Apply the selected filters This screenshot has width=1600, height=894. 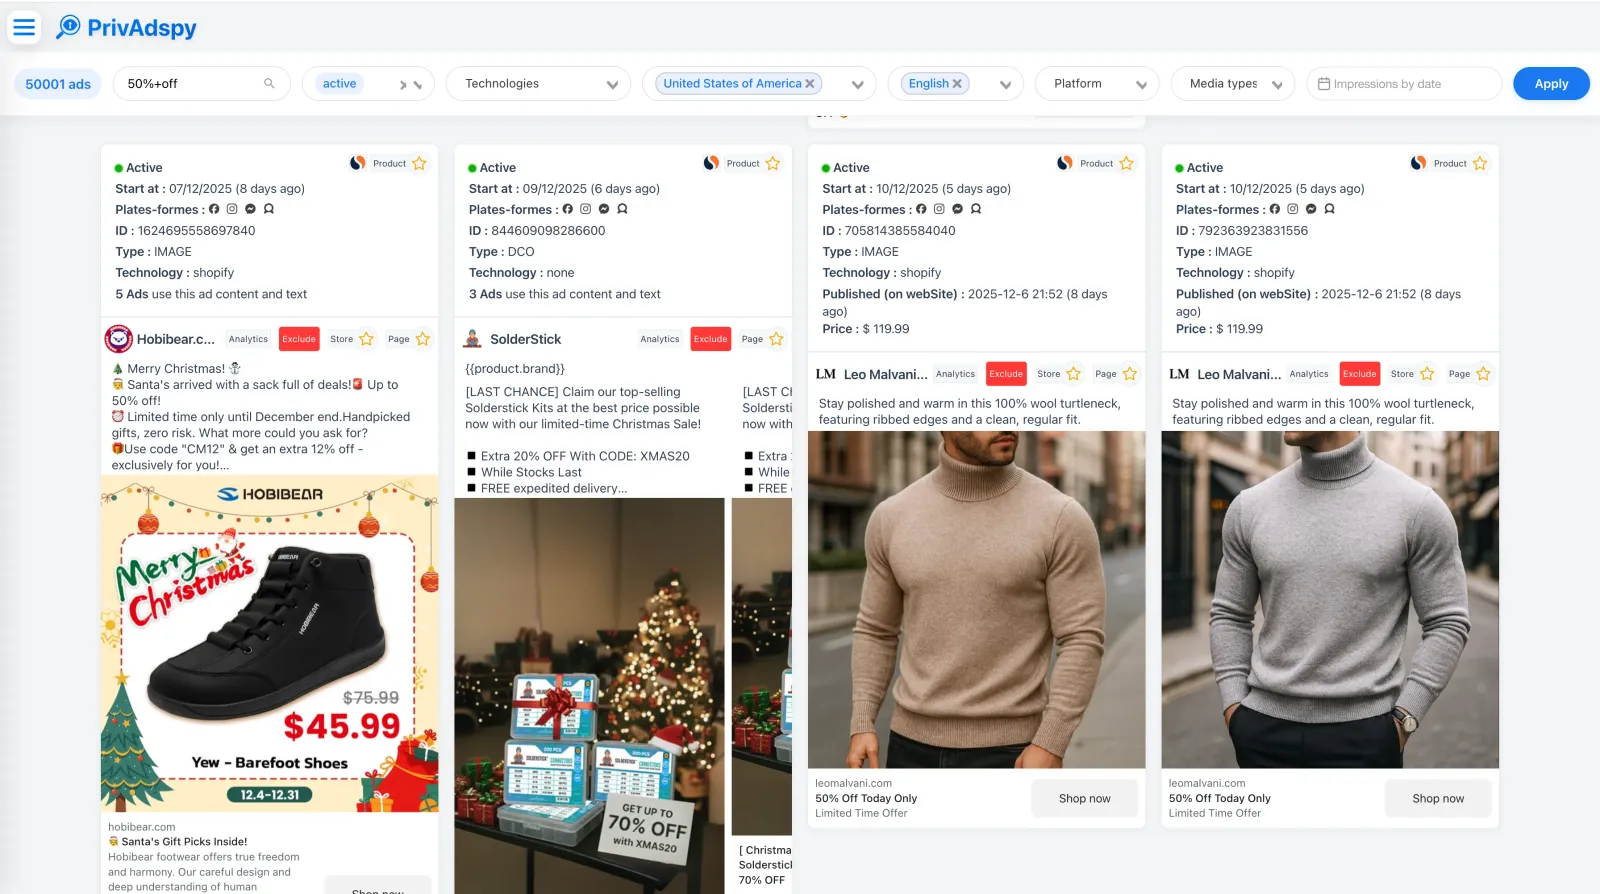coord(1551,84)
